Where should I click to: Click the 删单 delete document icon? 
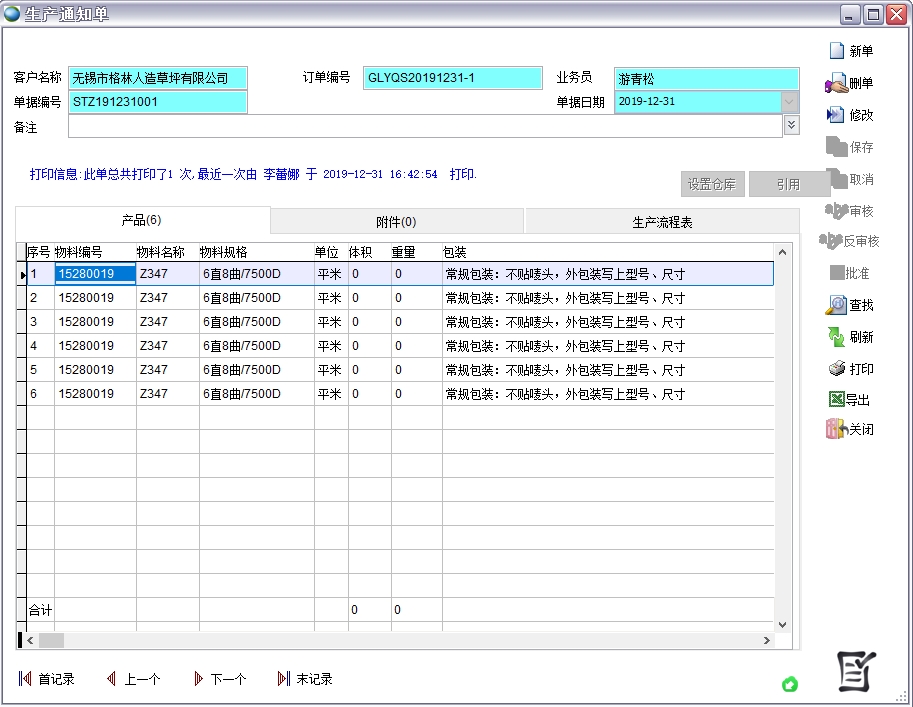coord(836,83)
